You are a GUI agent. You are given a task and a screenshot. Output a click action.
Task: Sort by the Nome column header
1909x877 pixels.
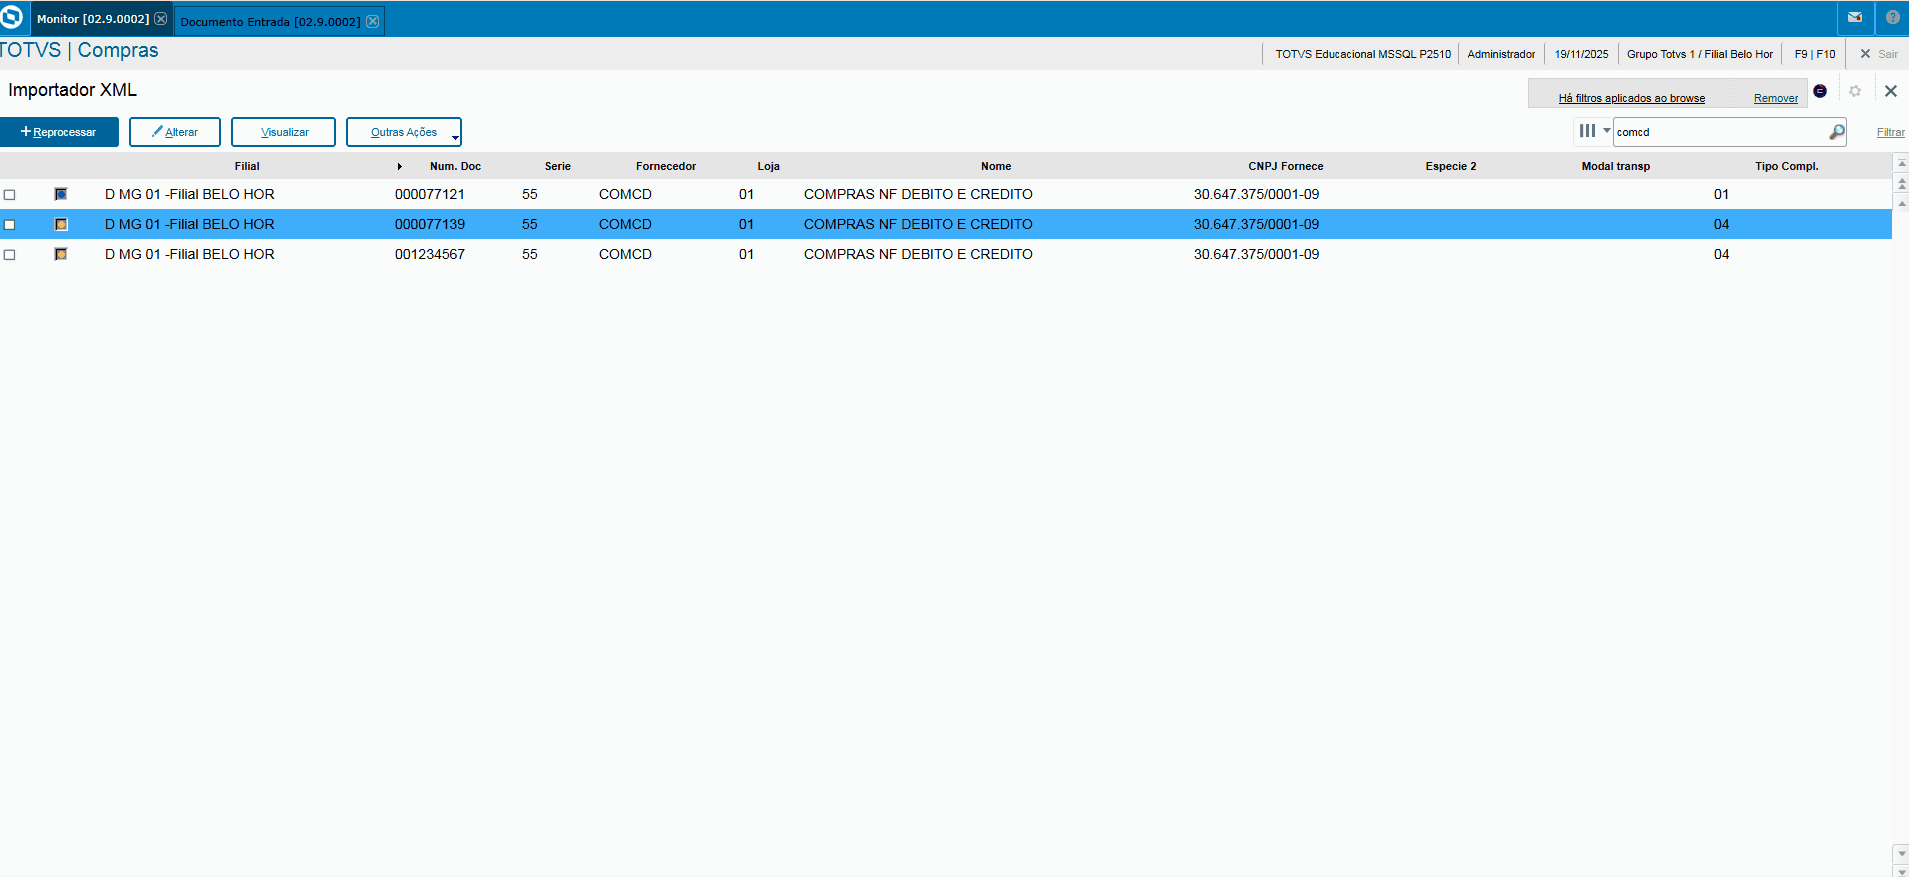click(x=996, y=166)
